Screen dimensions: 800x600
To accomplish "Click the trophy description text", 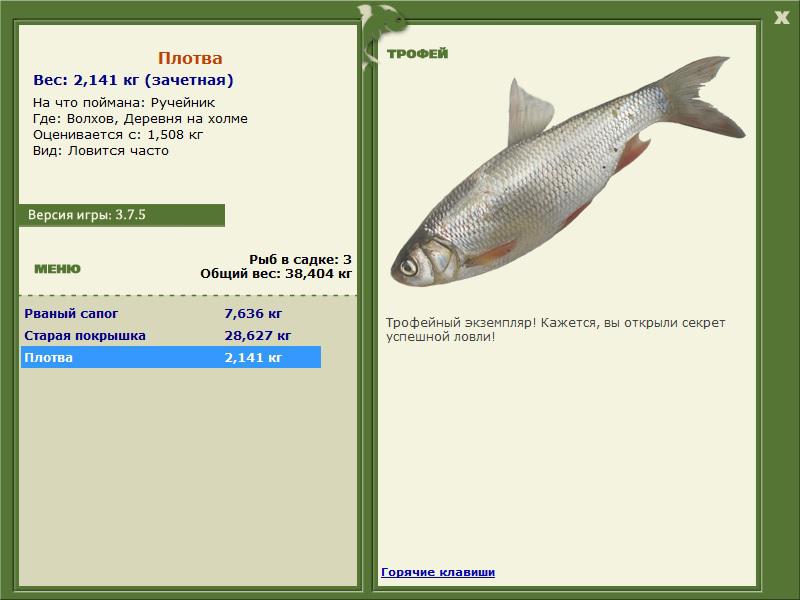I will (x=555, y=330).
